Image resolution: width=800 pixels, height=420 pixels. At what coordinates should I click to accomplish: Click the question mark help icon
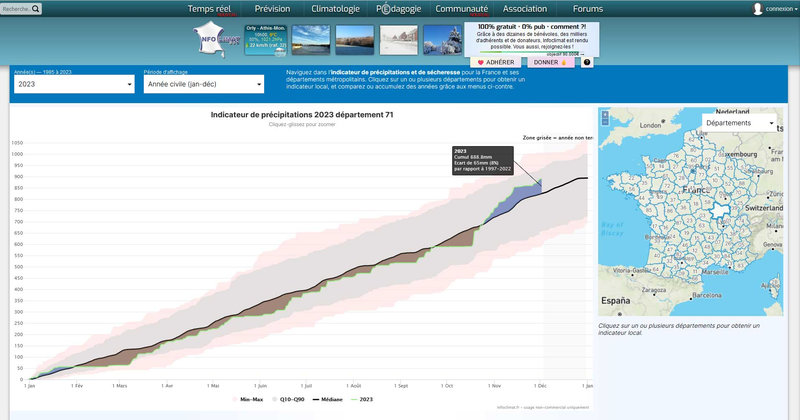[587, 62]
